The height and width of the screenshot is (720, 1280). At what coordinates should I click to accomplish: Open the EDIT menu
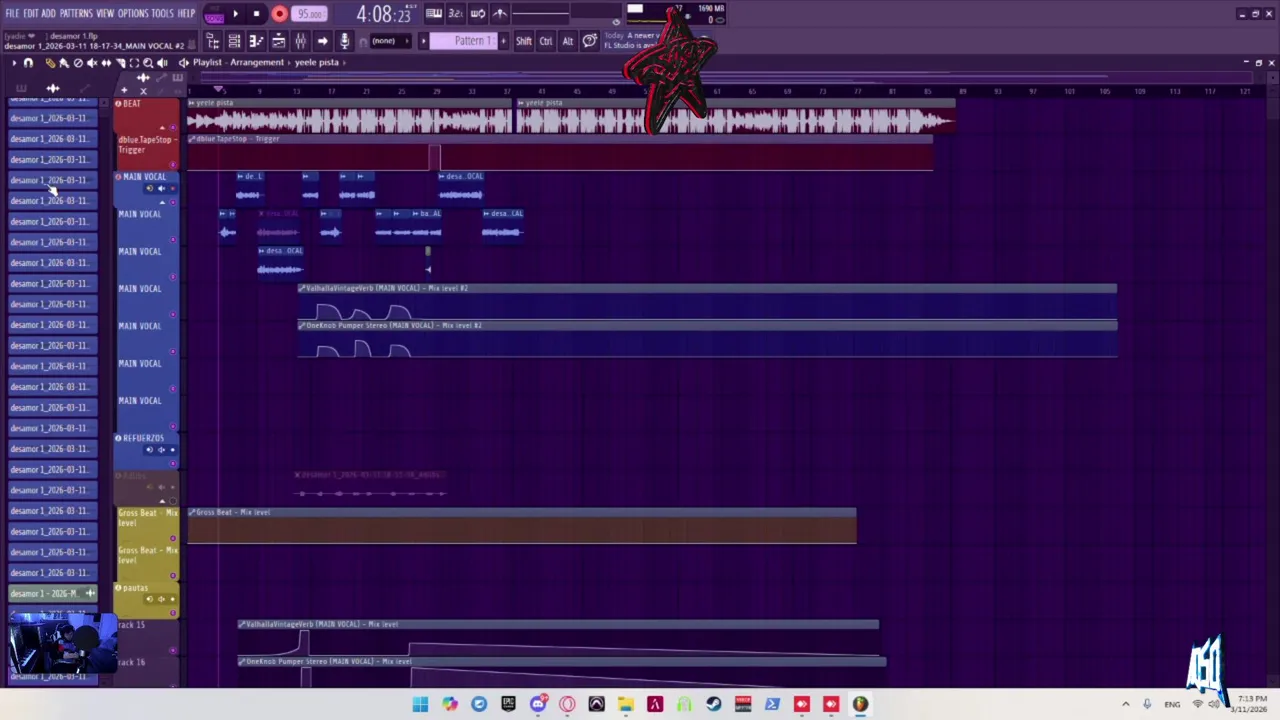31,13
